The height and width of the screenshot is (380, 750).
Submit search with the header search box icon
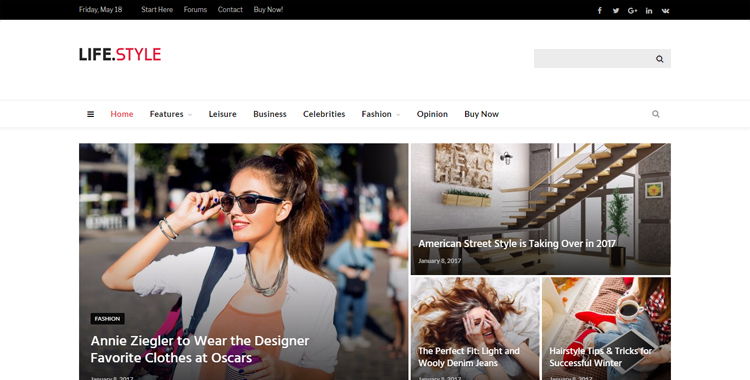(x=660, y=59)
